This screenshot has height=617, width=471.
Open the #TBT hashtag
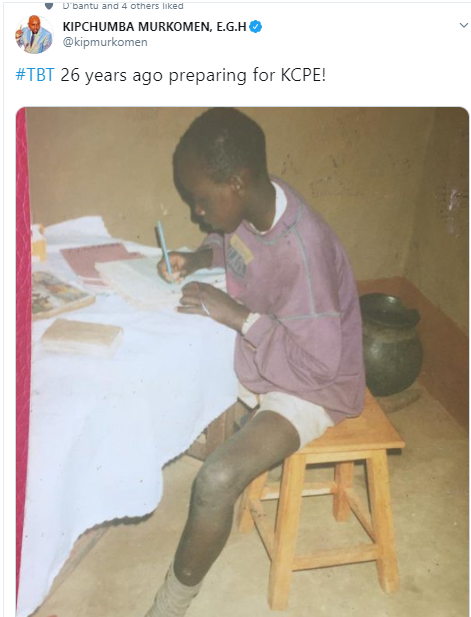click(35, 75)
